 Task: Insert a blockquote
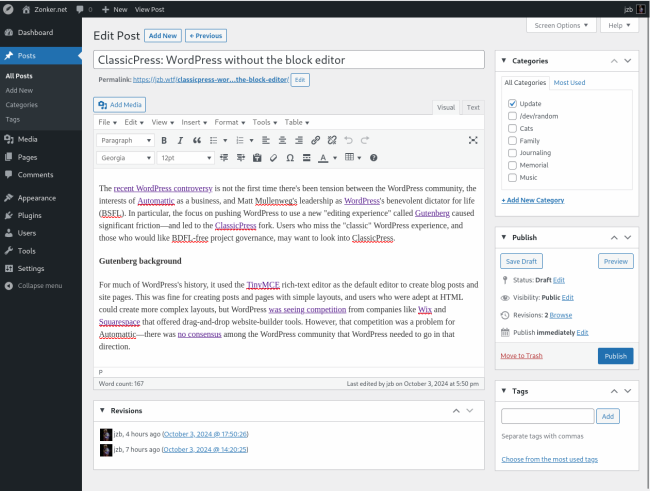(196, 141)
